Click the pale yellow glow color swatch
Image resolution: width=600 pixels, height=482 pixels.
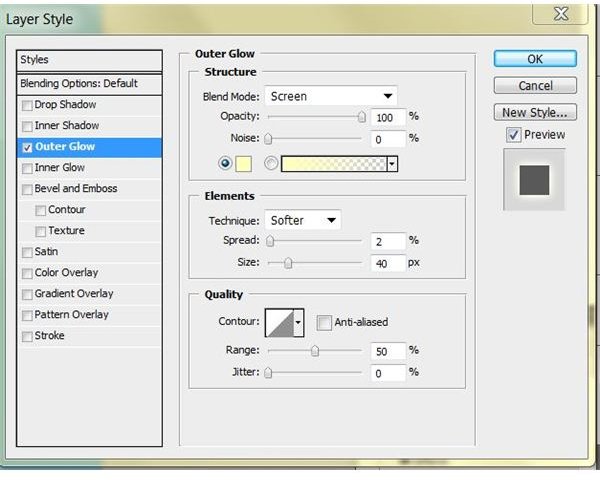tap(243, 164)
